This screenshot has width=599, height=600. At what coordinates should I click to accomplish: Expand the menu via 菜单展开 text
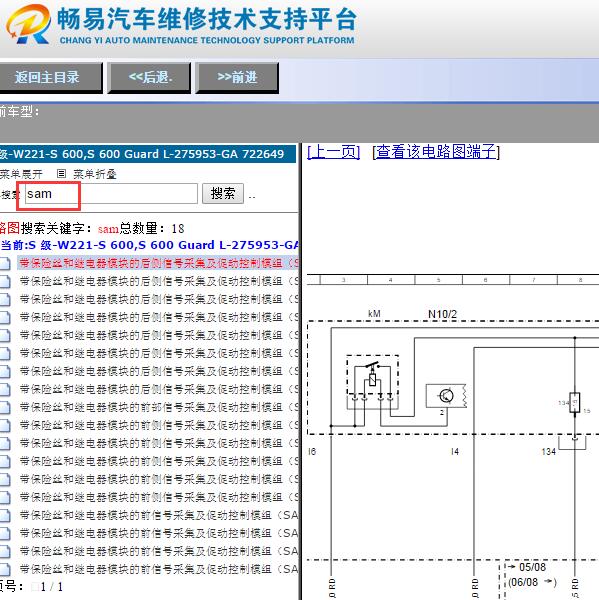click(21, 174)
